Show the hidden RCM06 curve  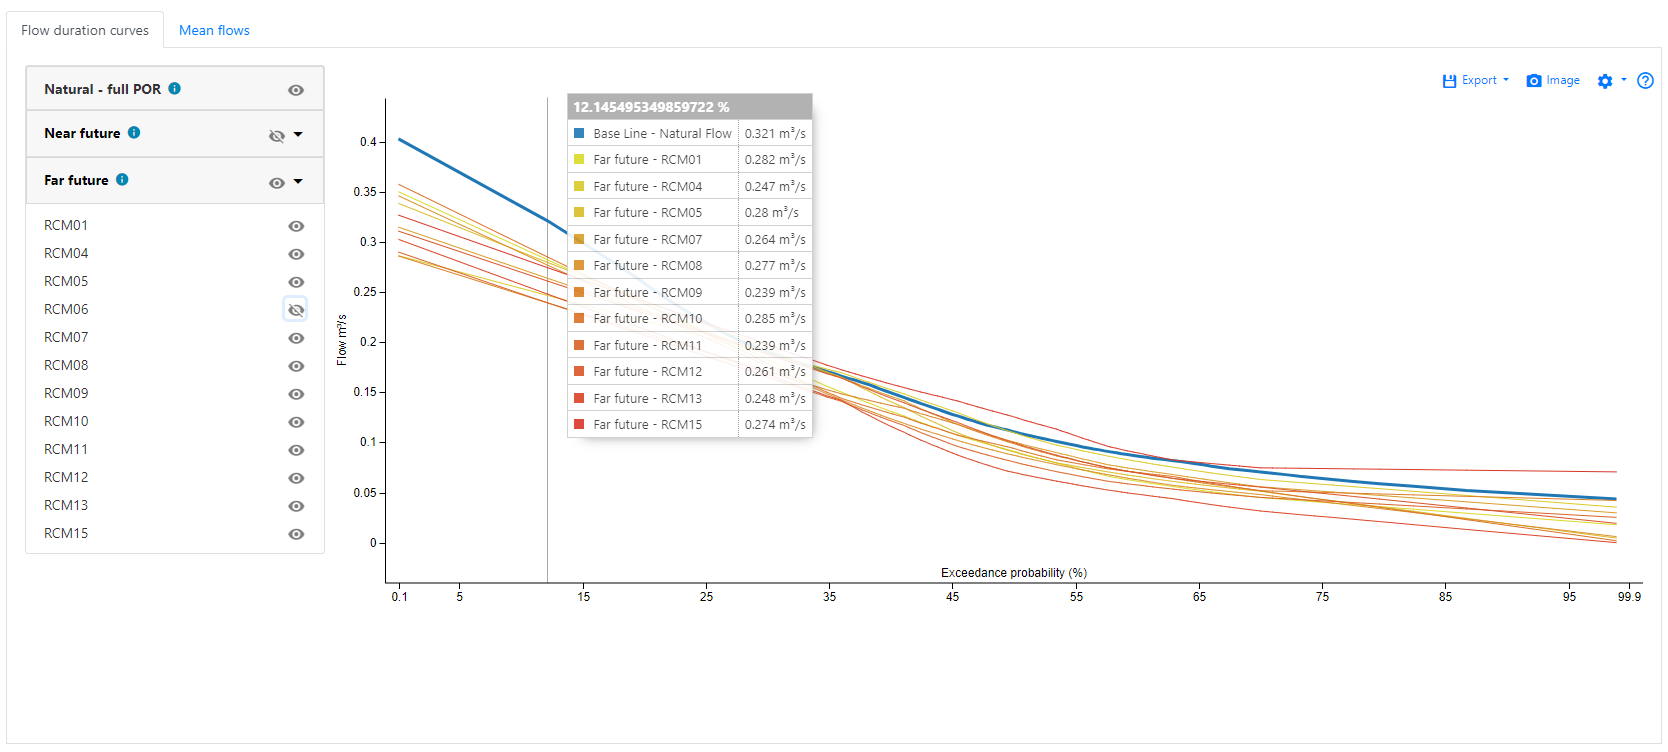click(296, 310)
